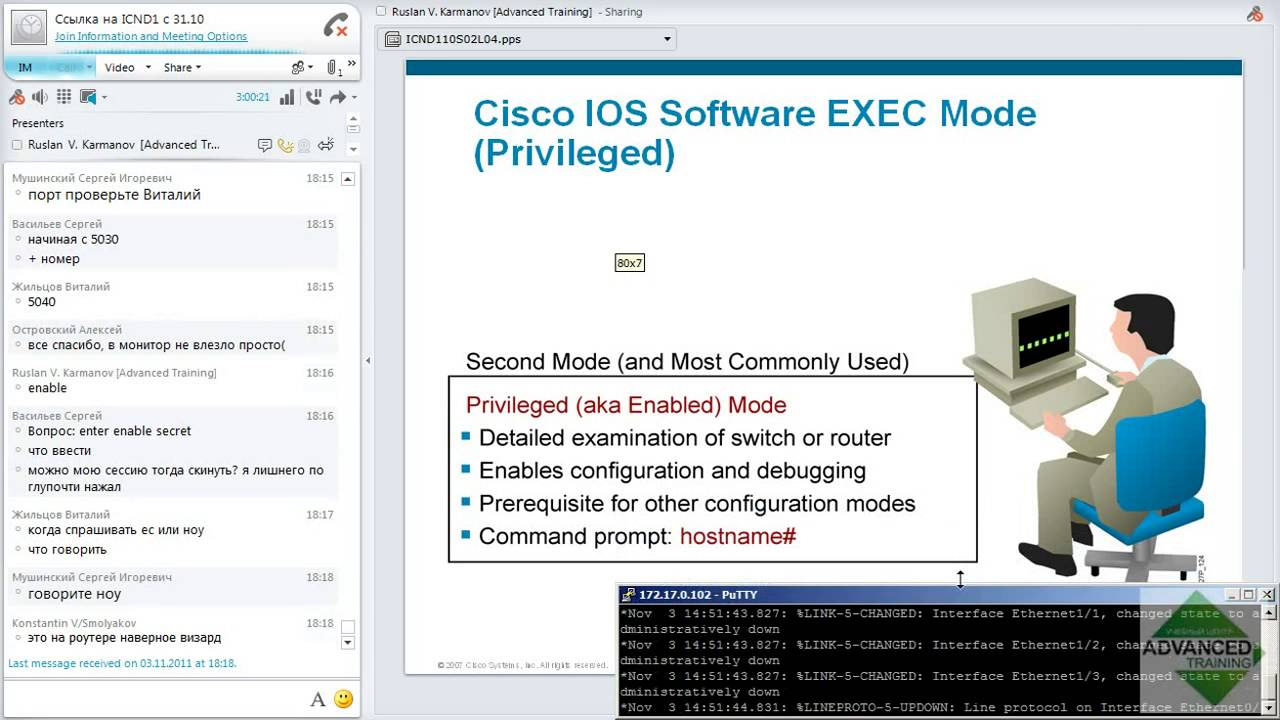Click message 'Вопрос: enter enable secret'
Screen dimensions: 1280x720
[109, 431]
